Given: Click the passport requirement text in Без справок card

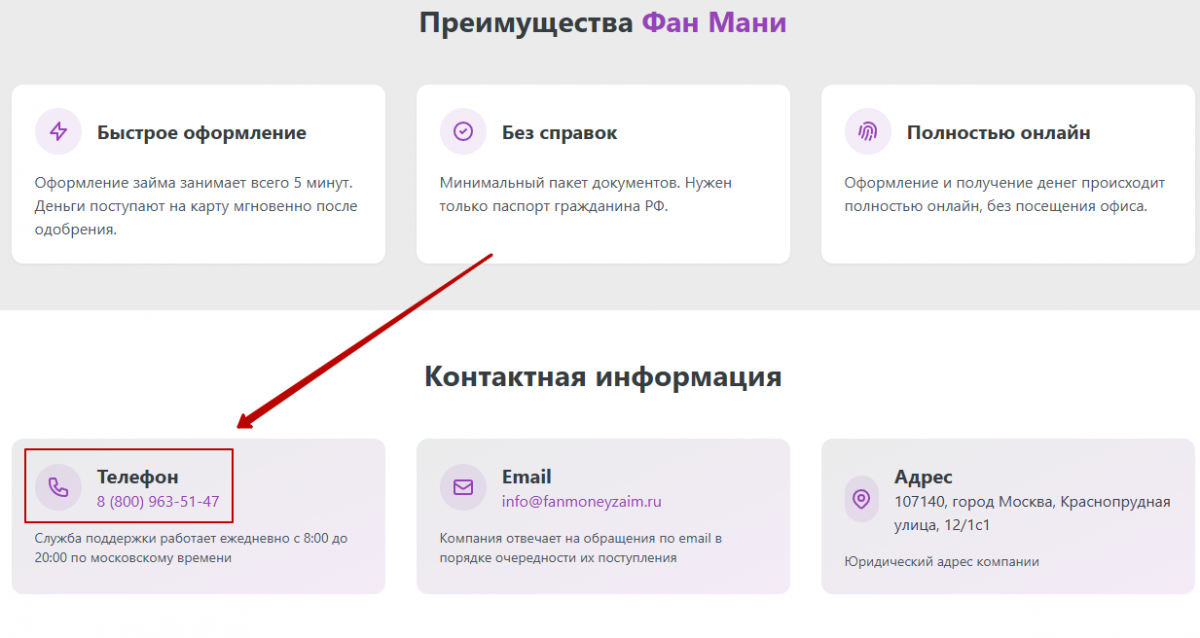Looking at the screenshot, I should (x=586, y=195).
